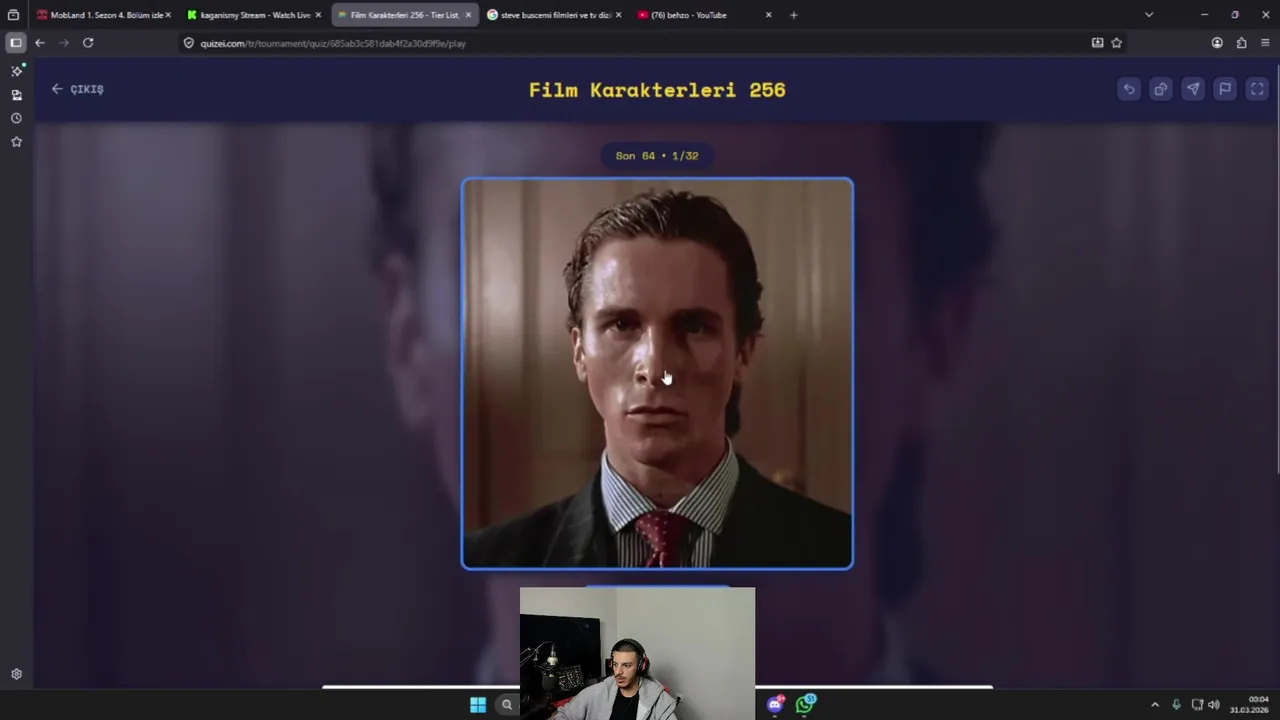
Task: Expand the tab list dropdown arrow
Action: pyautogui.click(x=1149, y=15)
